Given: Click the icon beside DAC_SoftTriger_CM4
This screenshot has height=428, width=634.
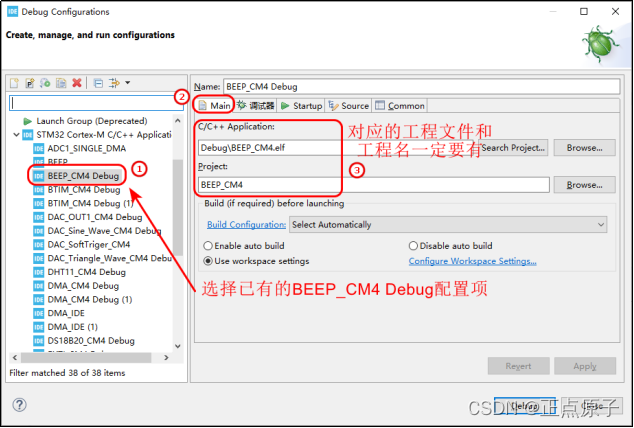Looking at the screenshot, I should point(39,245).
